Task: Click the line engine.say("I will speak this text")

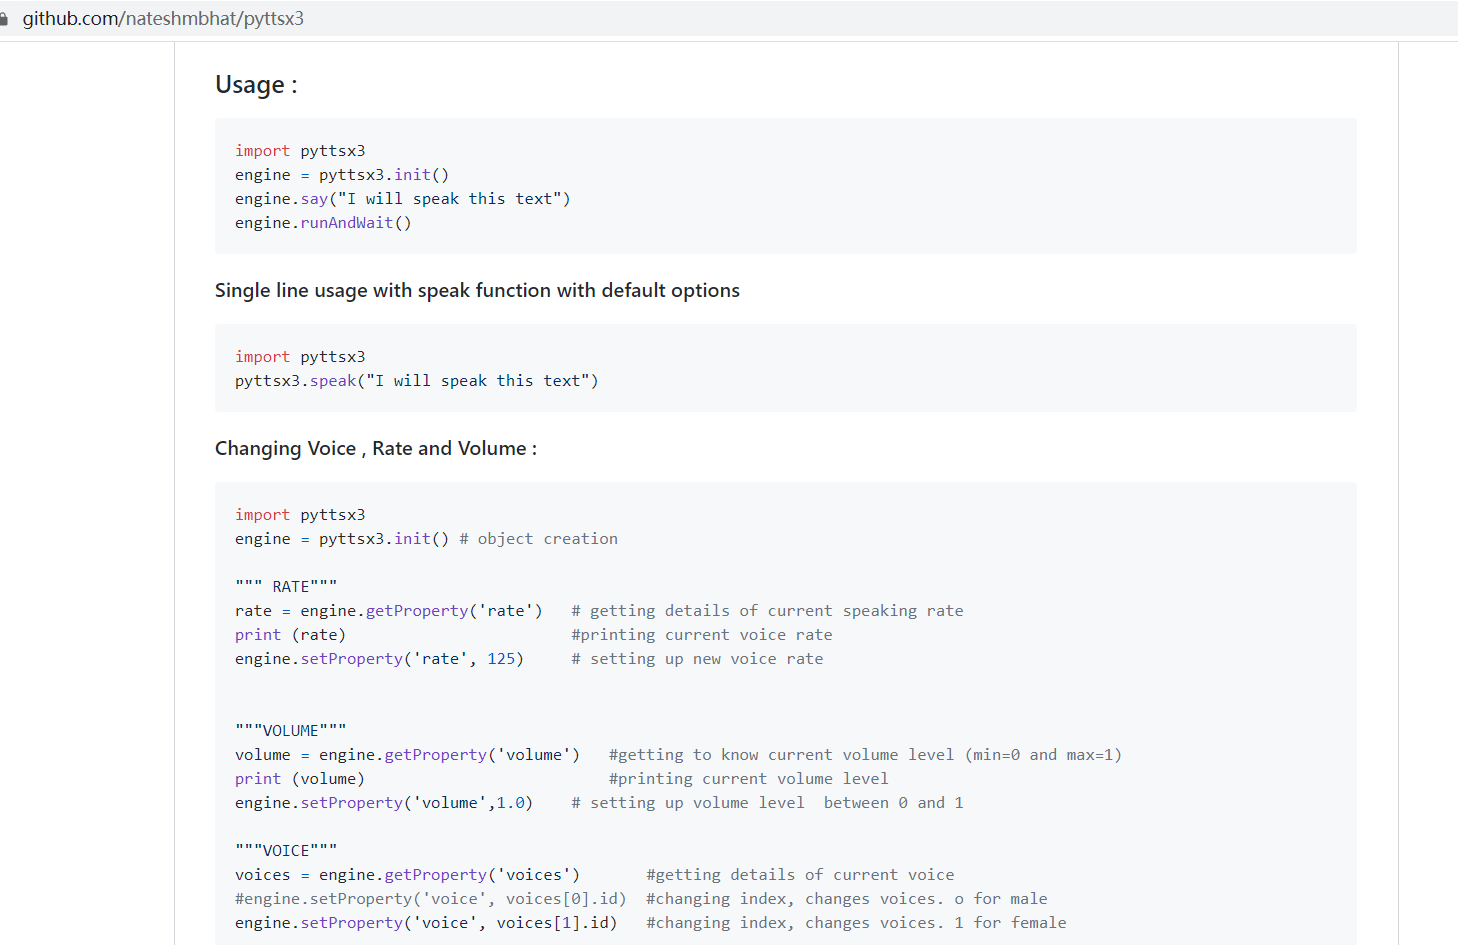Action: point(403,199)
